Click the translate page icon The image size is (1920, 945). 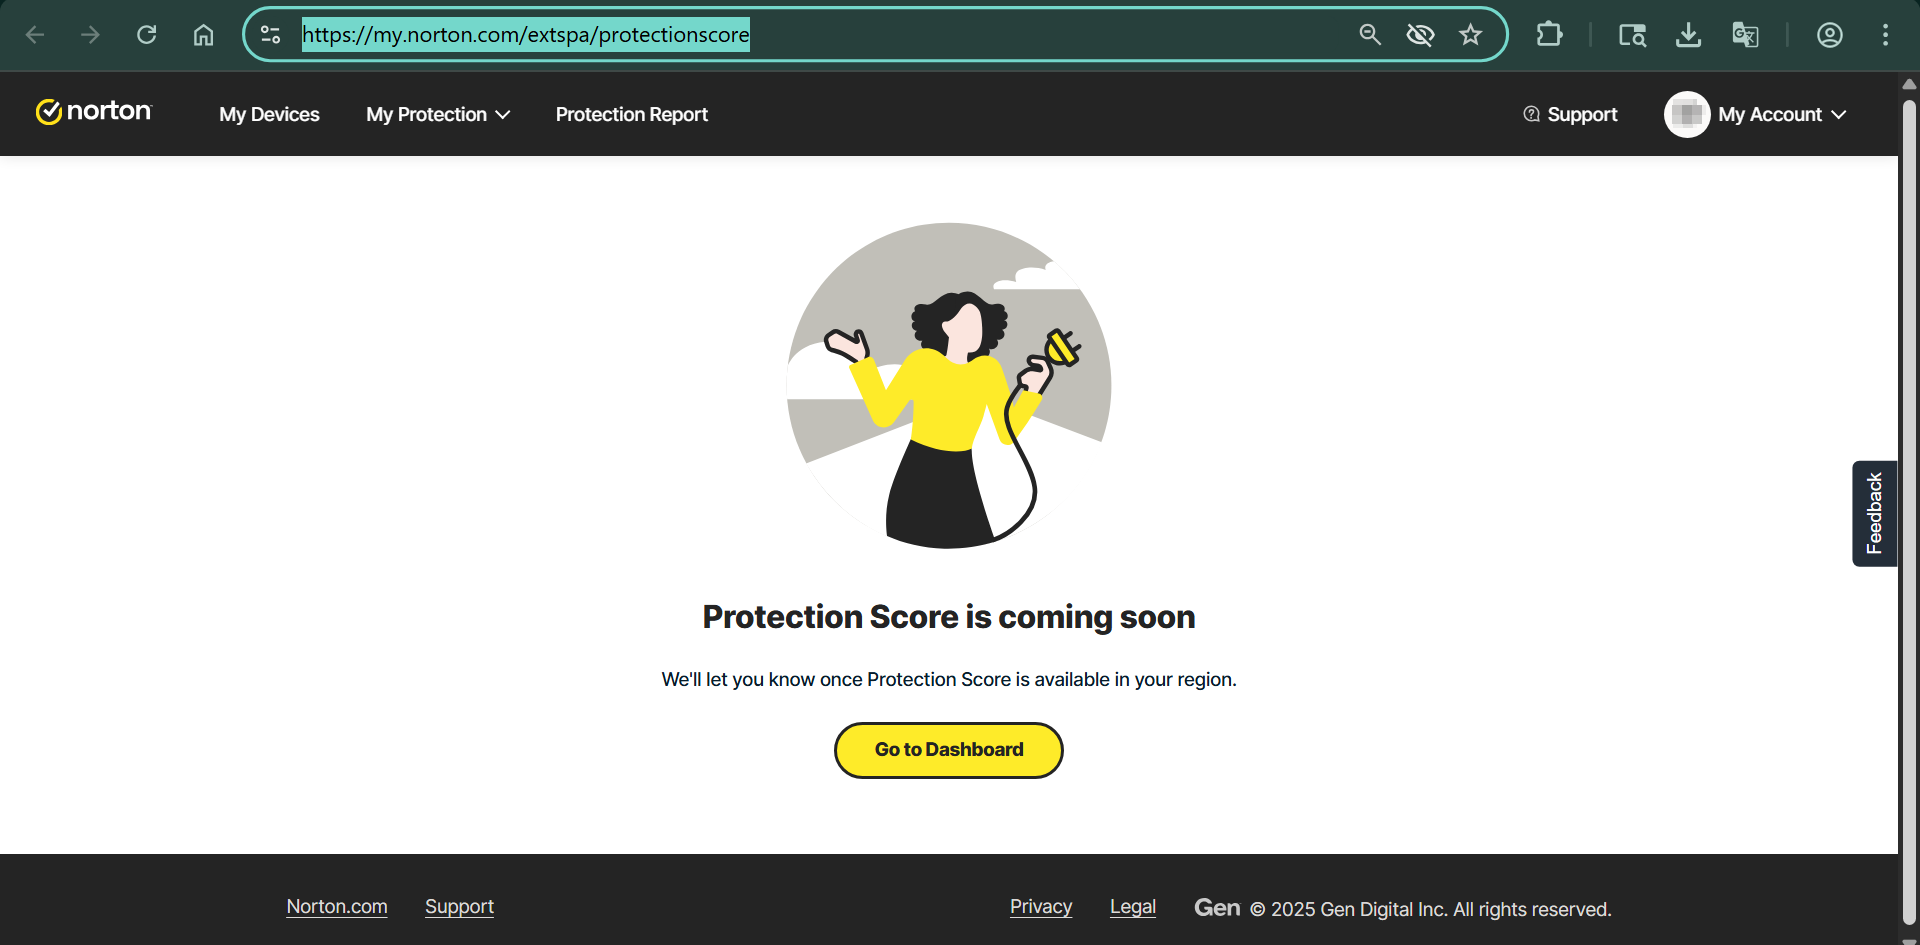point(1745,35)
